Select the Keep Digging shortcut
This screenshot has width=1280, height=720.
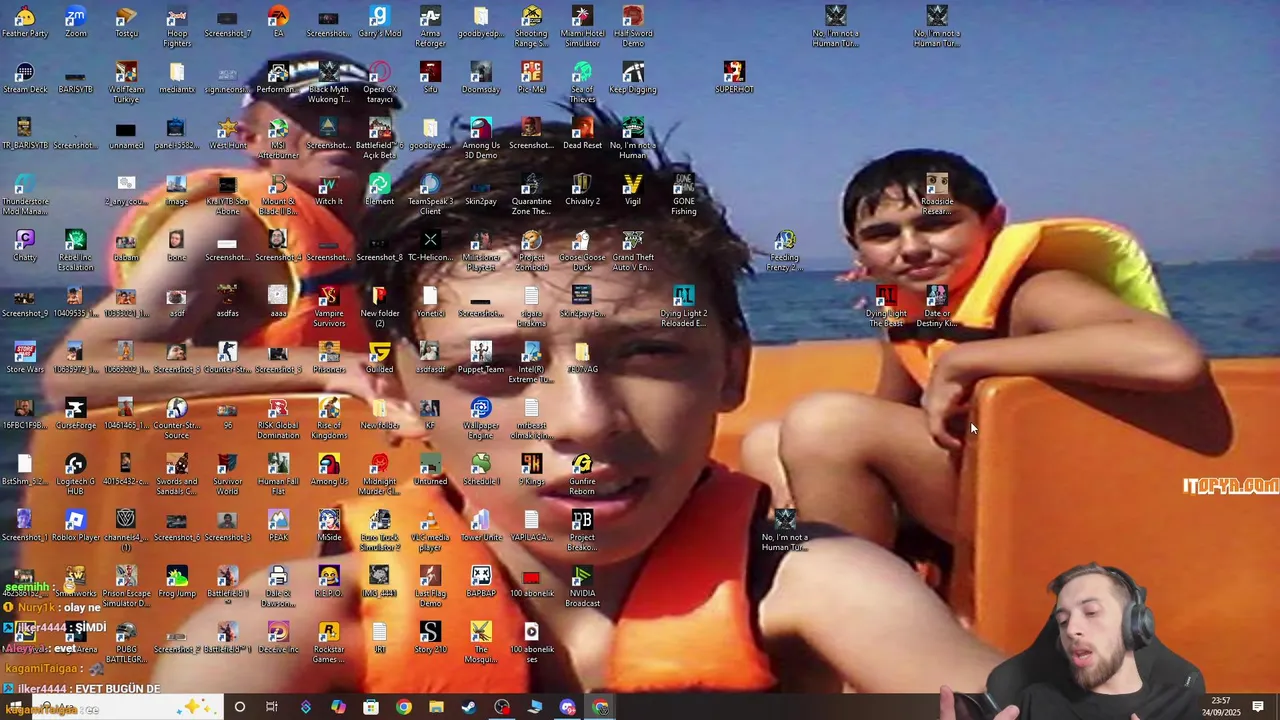coord(633,78)
